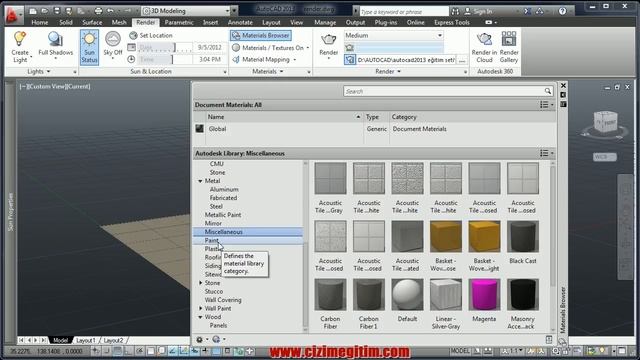Switch to the Home ribbon tab
This screenshot has width=640, height=360.
click(x=40, y=22)
